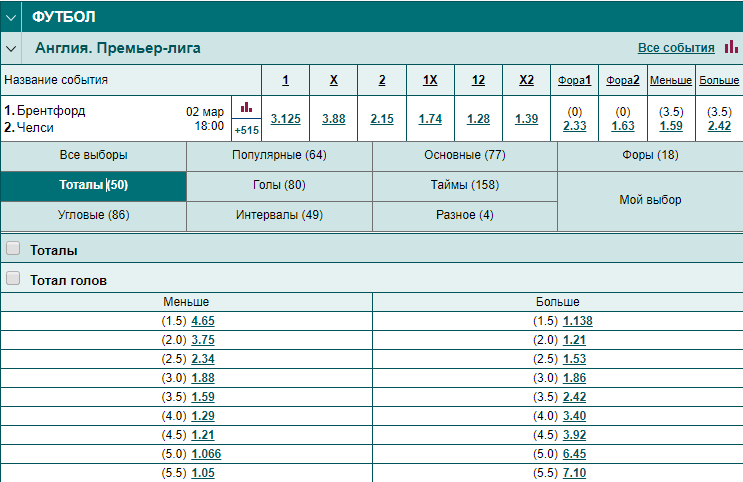Click the Брентфорд team name
The height and width of the screenshot is (482, 743).
[51, 111]
